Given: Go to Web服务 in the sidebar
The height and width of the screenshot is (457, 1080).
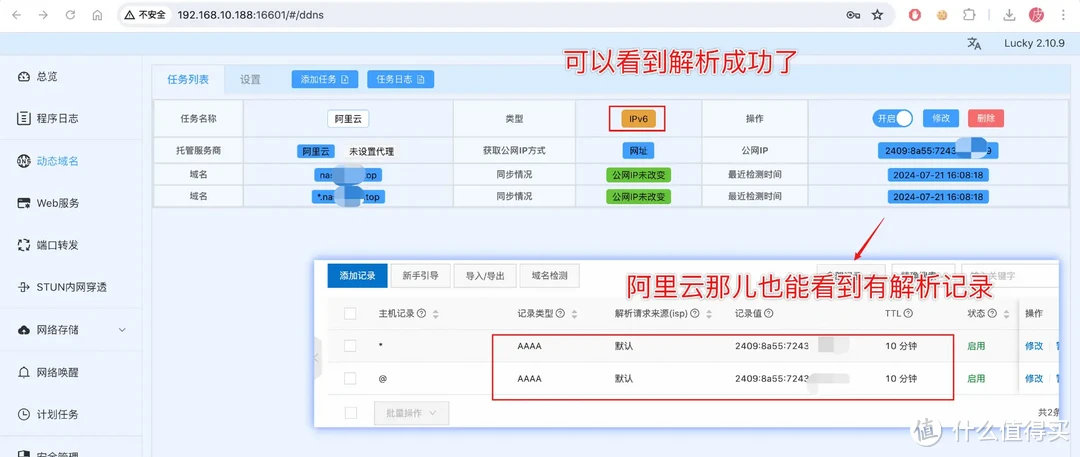Looking at the screenshot, I should tap(57, 203).
